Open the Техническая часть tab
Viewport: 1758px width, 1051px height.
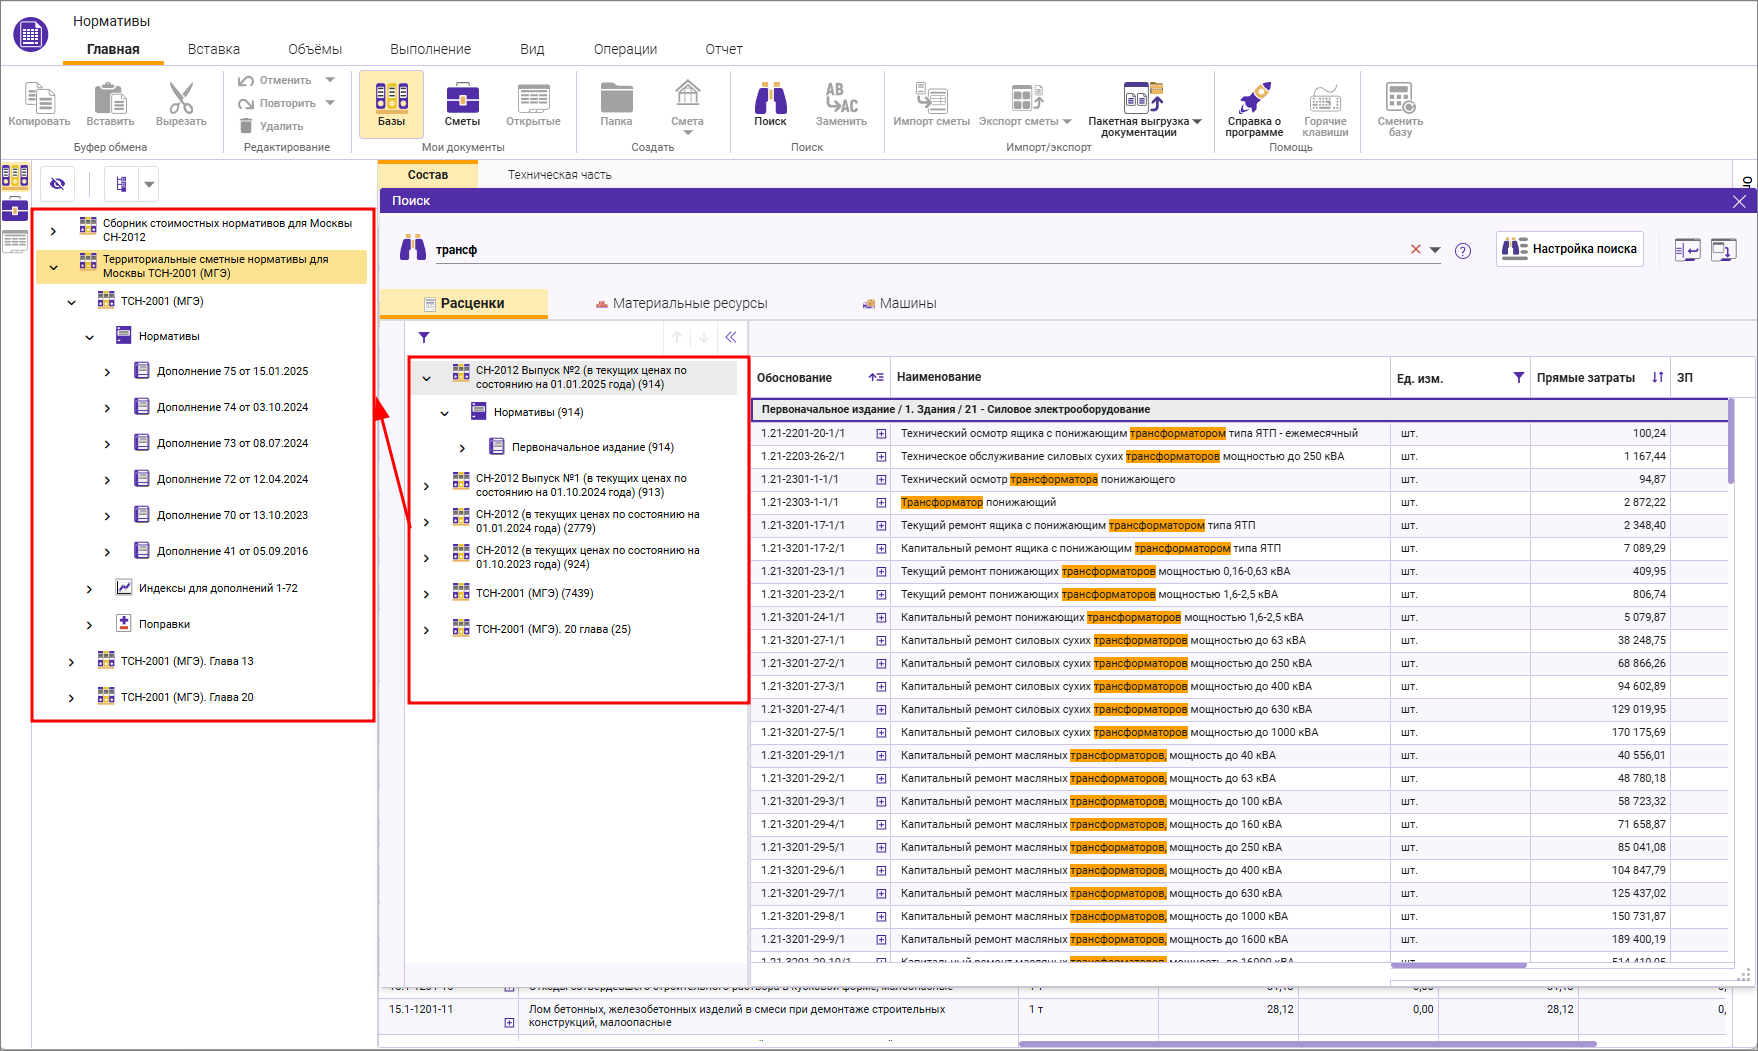[x=559, y=175]
